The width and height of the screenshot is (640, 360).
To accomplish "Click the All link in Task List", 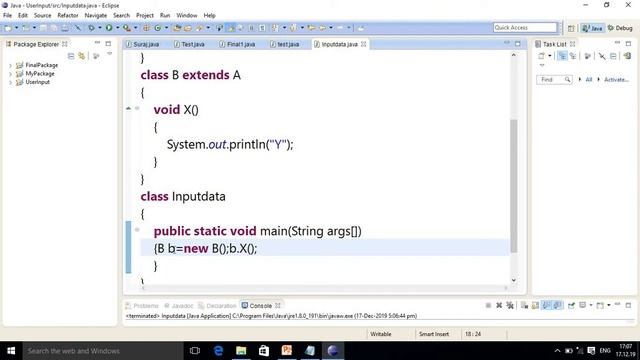I will (589, 80).
